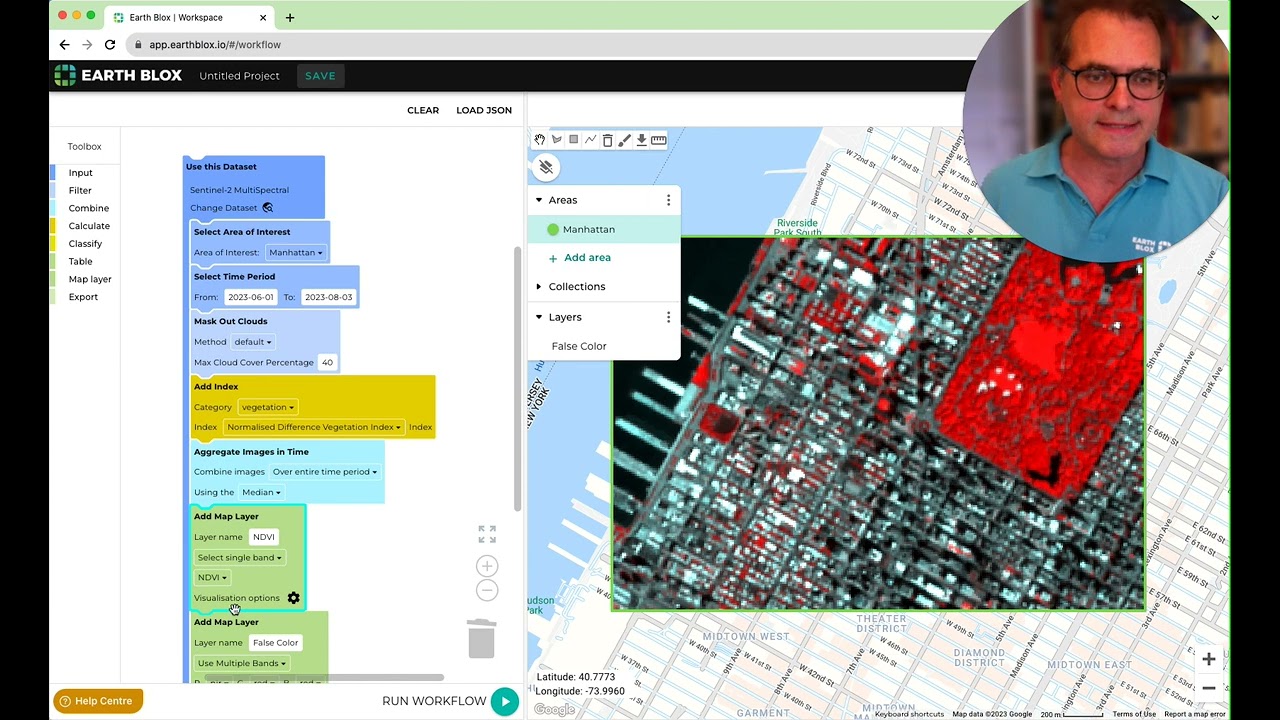Click the CLEAR button
The height and width of the screenshot is (720, 1280).
tap(423, 110)
